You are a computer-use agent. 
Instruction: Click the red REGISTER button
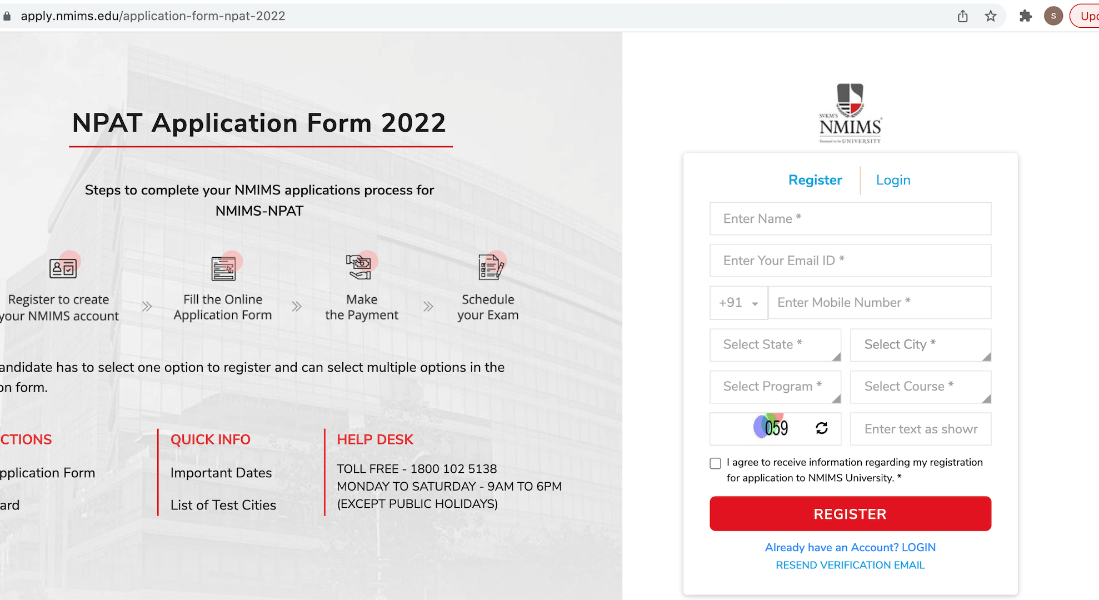click(x=850, y=514)
